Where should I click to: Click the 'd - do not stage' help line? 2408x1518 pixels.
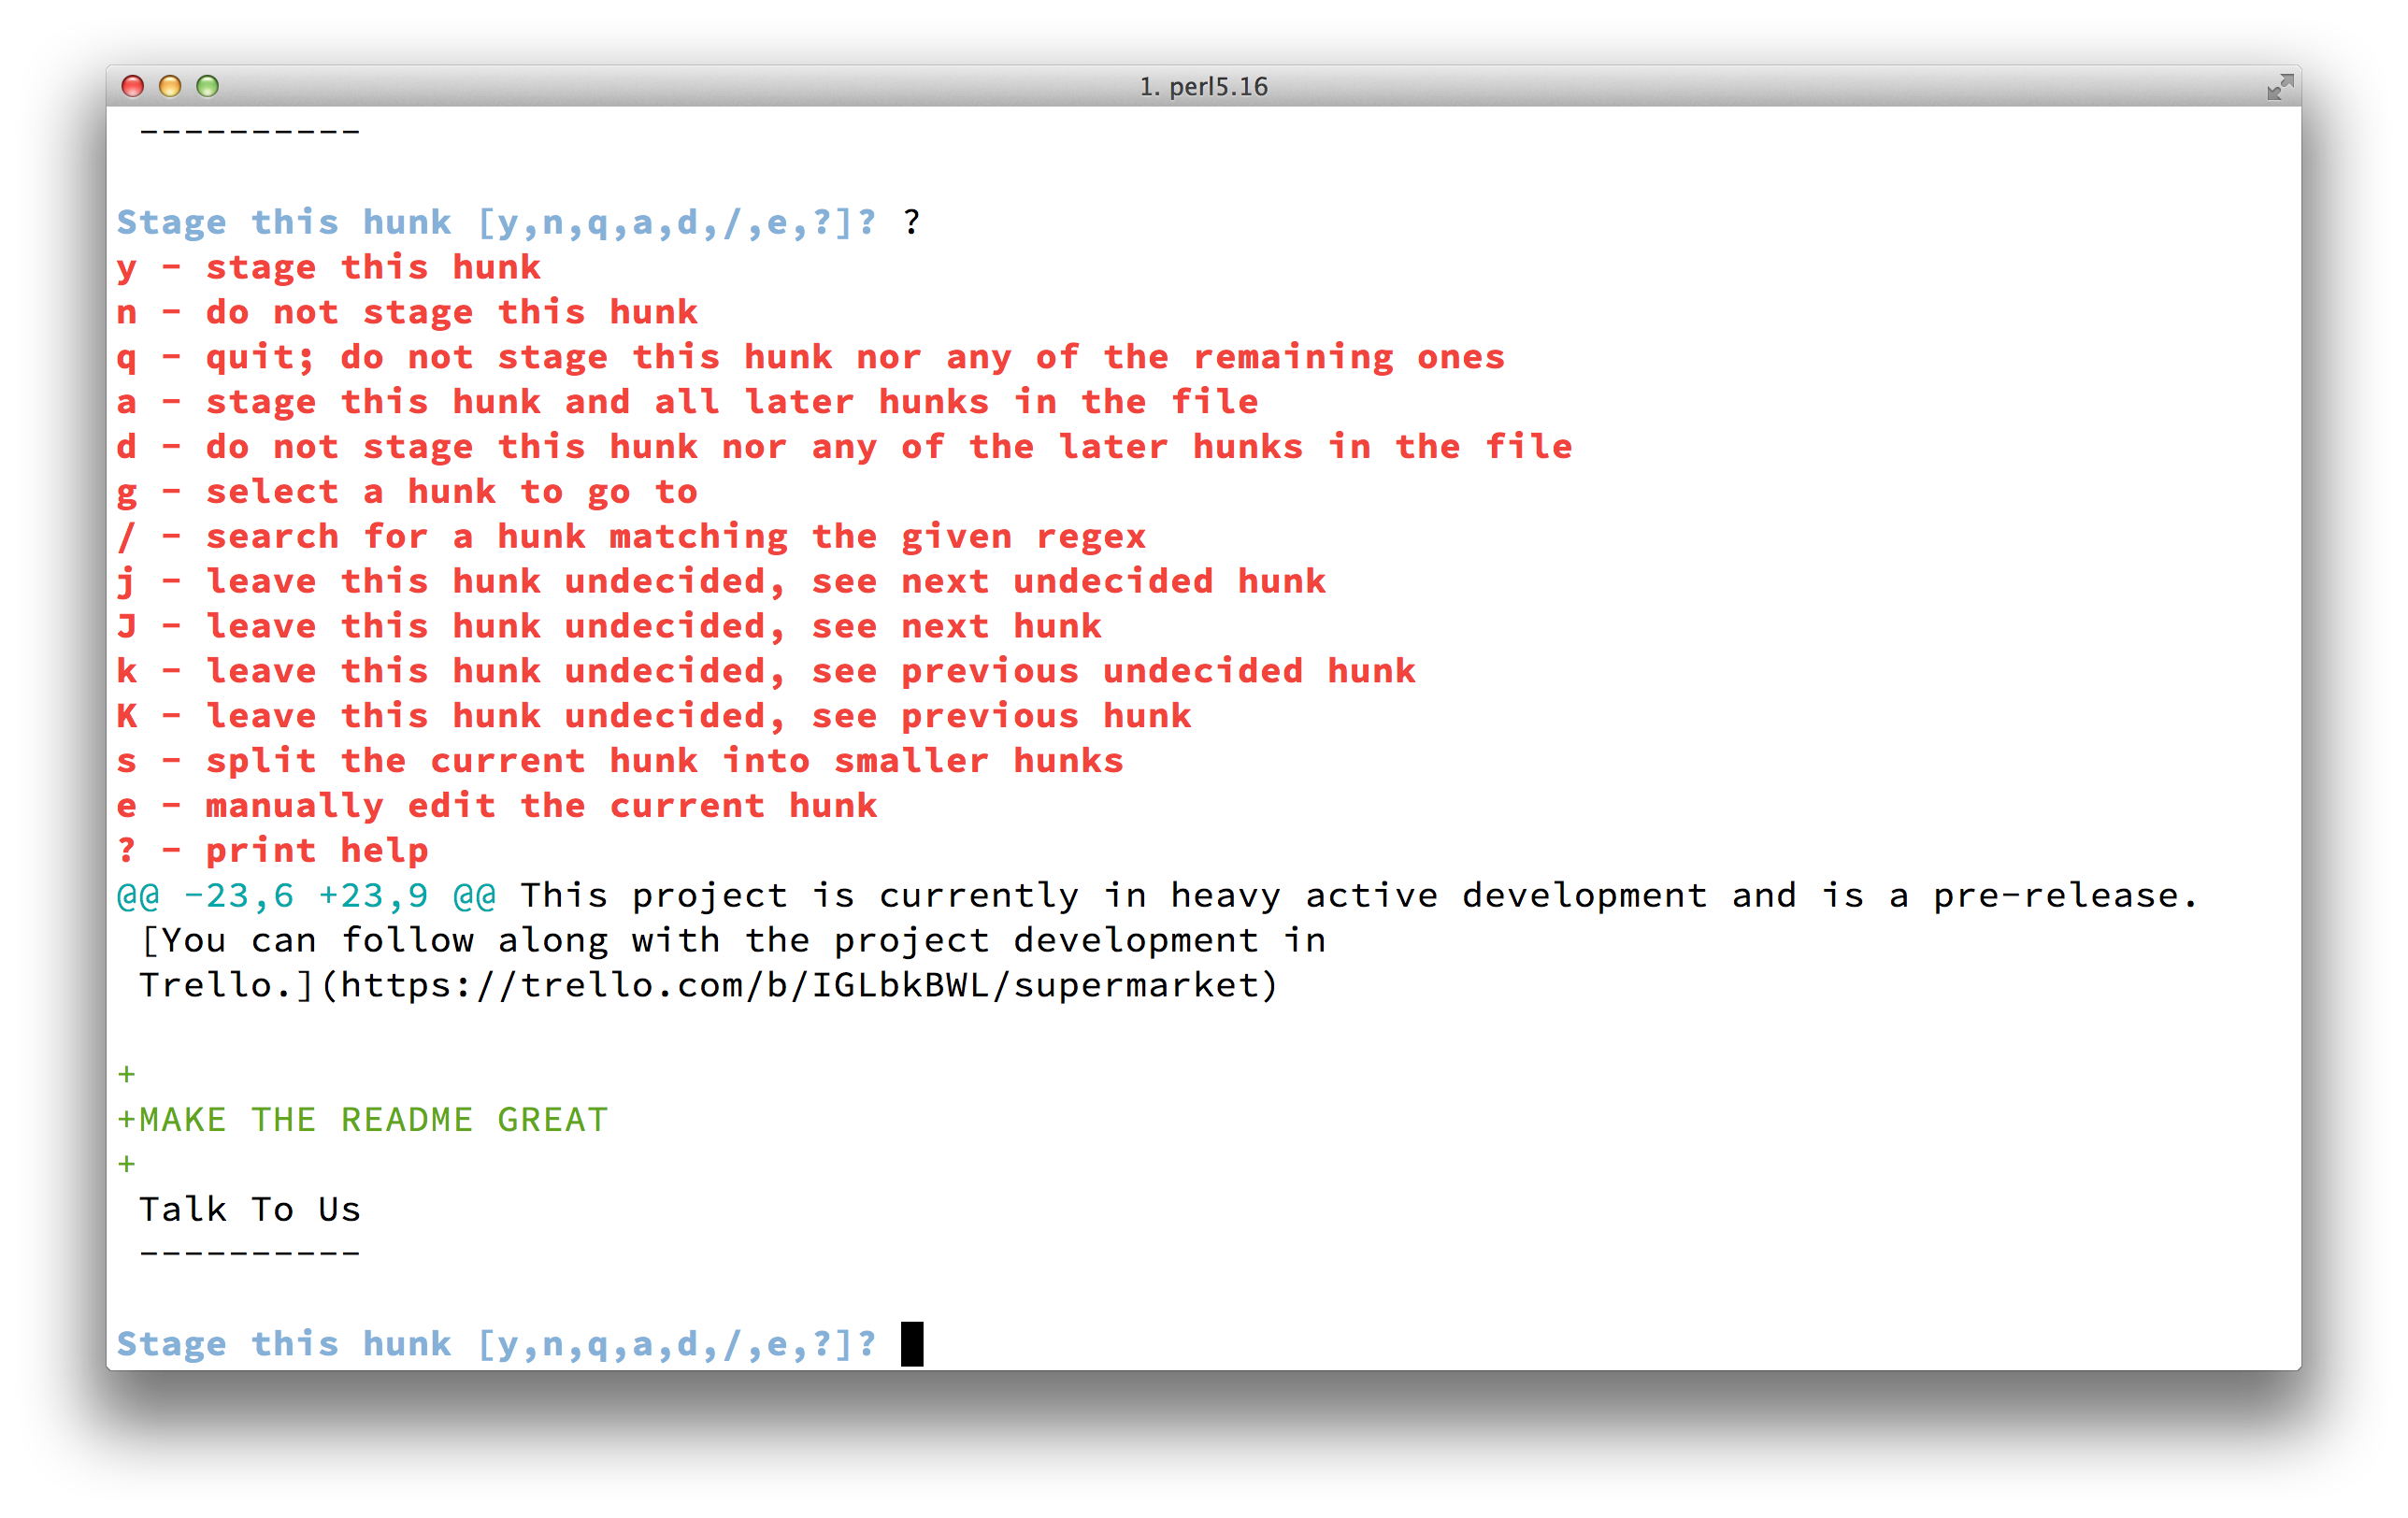point(844,447)
